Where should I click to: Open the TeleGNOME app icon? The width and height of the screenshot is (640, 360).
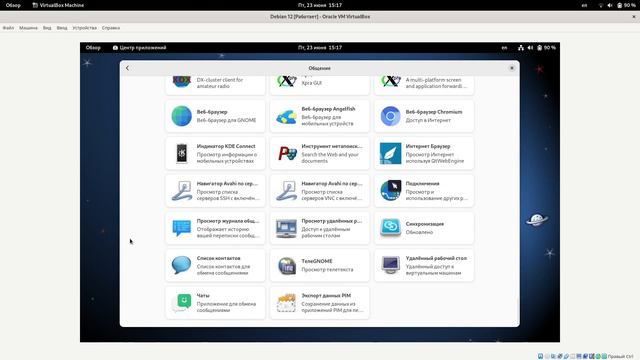(x=287, y=266)
